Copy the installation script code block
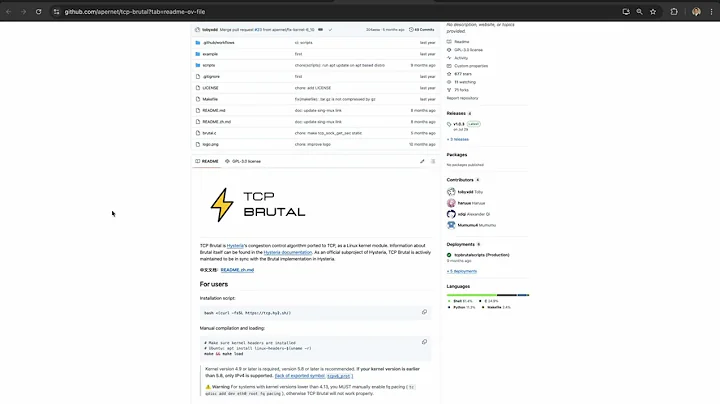720x404 pixels. pyautogui.click(x=424, y=312)
